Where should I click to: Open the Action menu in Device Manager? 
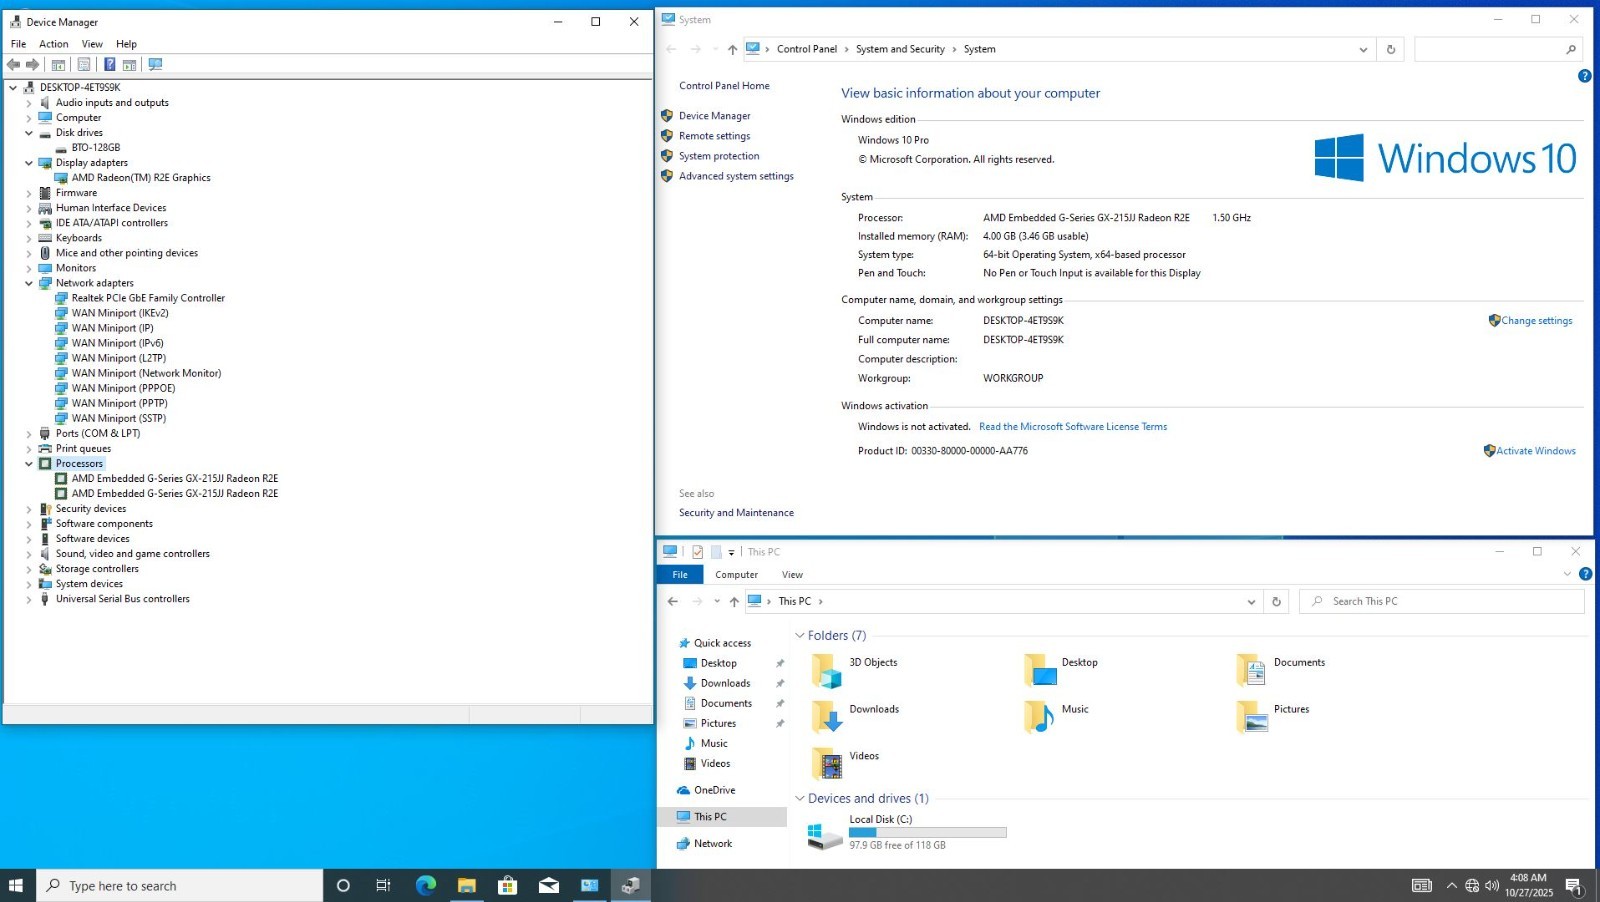click(x=54, y=44)
